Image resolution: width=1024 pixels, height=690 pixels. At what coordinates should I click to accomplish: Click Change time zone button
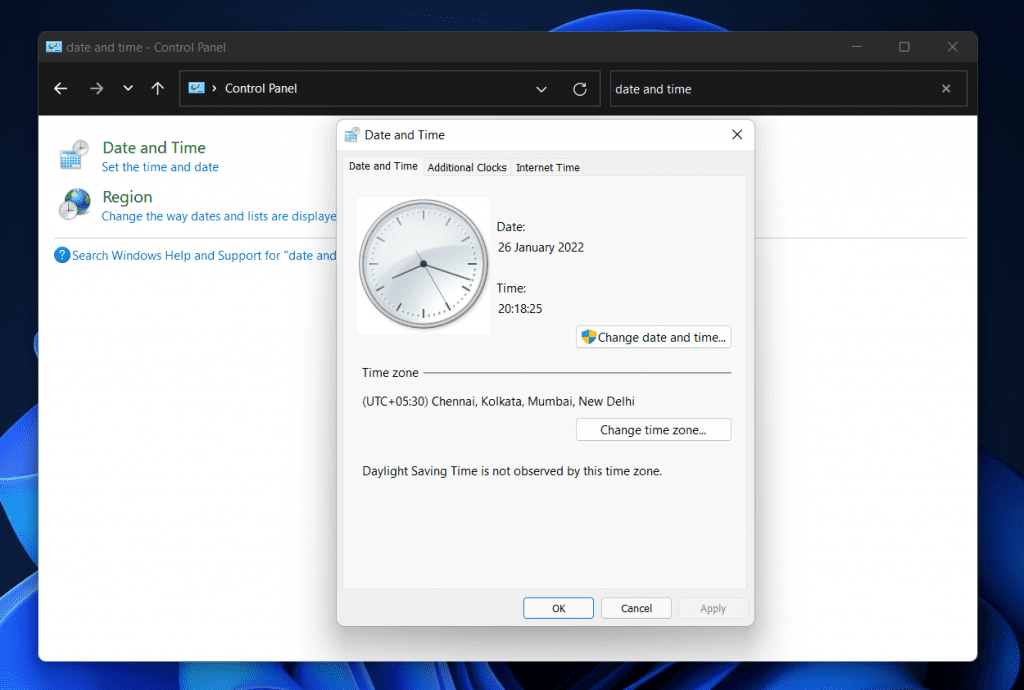[x=653, y=429]
